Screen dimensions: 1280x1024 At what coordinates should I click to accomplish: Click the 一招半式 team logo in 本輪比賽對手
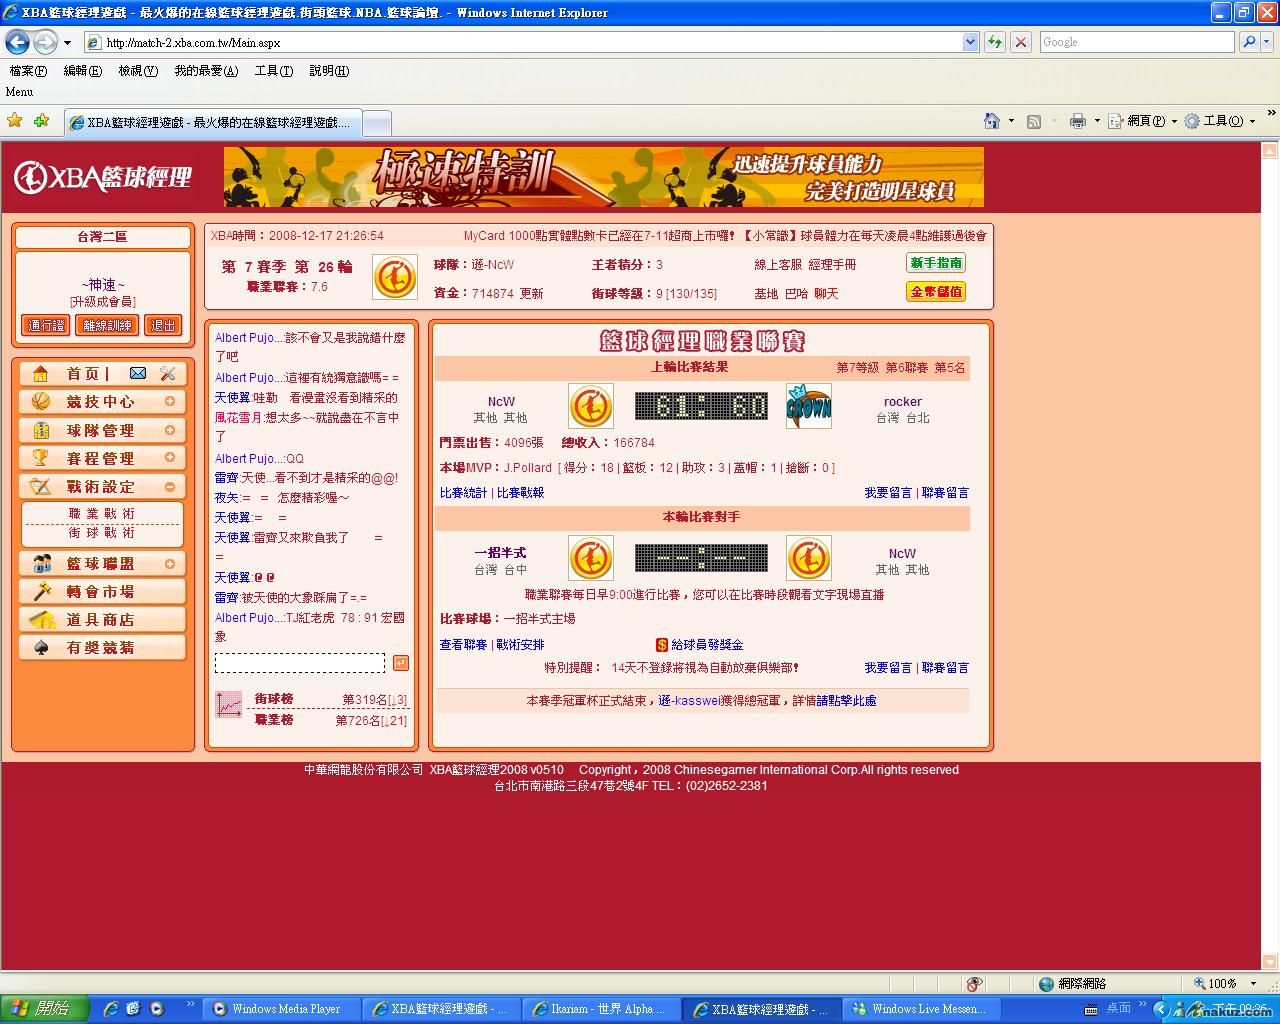point(591,558)
